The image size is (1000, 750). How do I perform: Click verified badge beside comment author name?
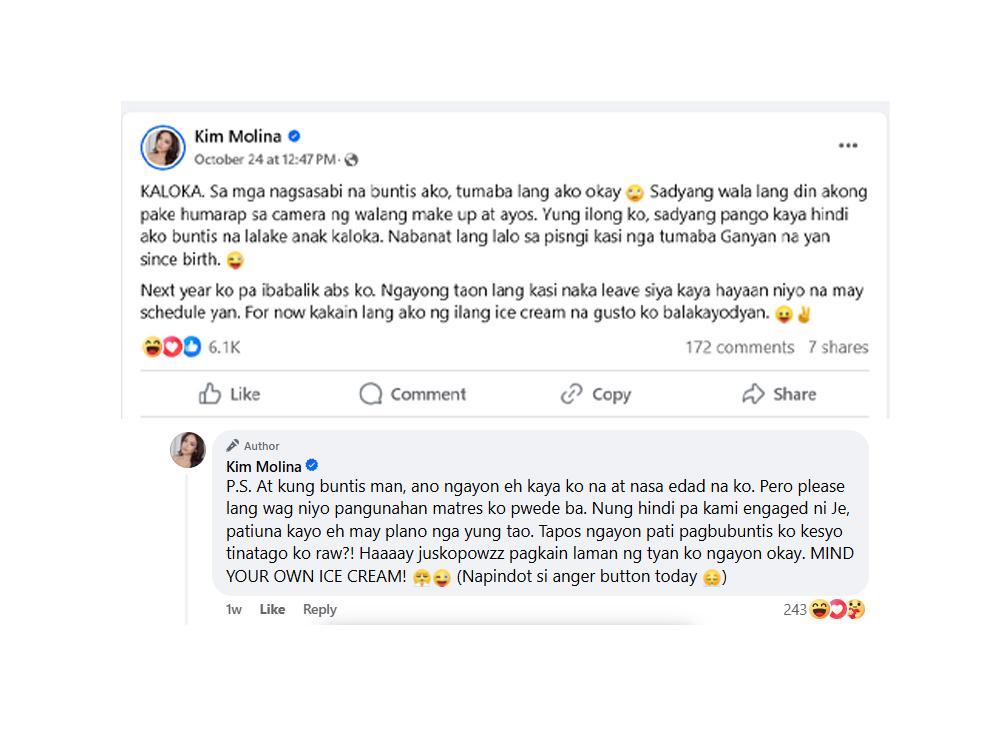click(x=312, y=466)
